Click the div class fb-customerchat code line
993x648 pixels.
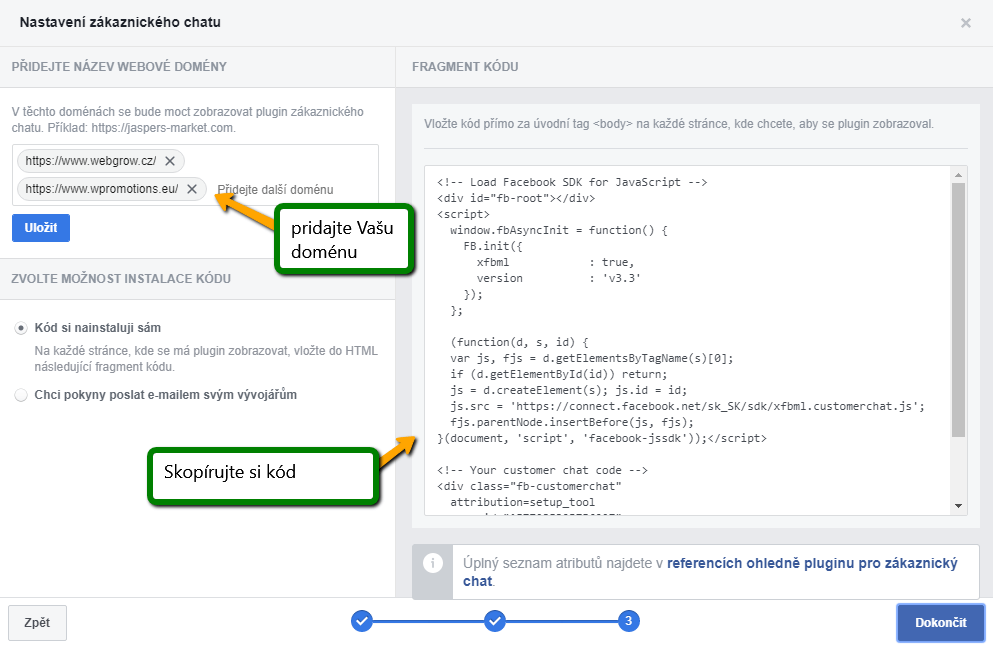point(529,486)
